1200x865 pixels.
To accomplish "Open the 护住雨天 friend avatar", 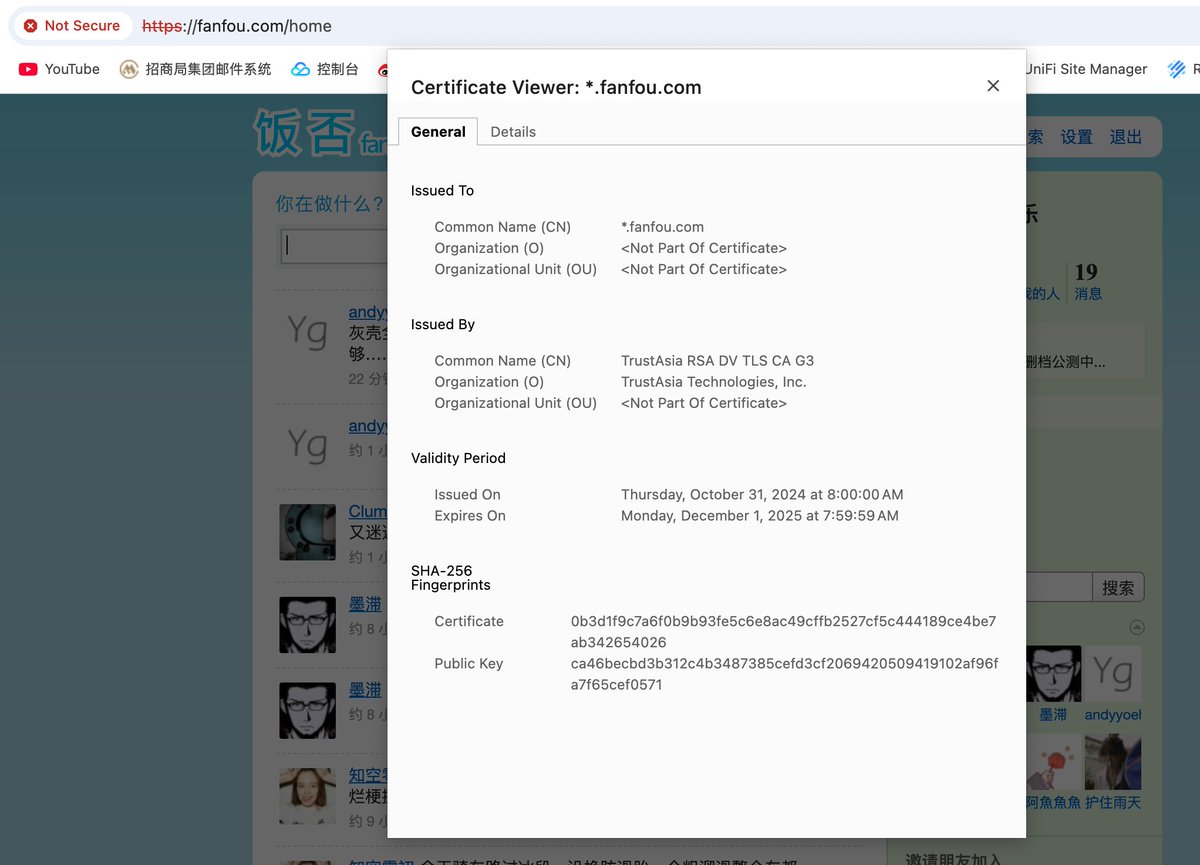I will coord(1113,762).
